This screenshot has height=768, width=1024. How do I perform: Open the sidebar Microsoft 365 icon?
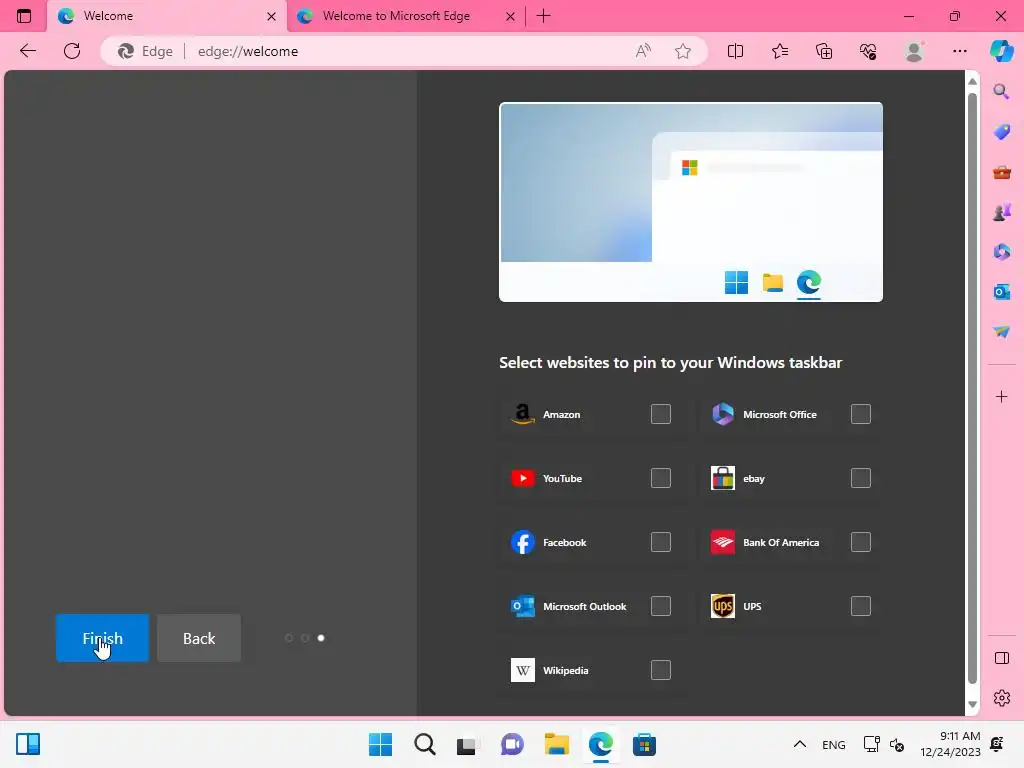(1001, 251)
